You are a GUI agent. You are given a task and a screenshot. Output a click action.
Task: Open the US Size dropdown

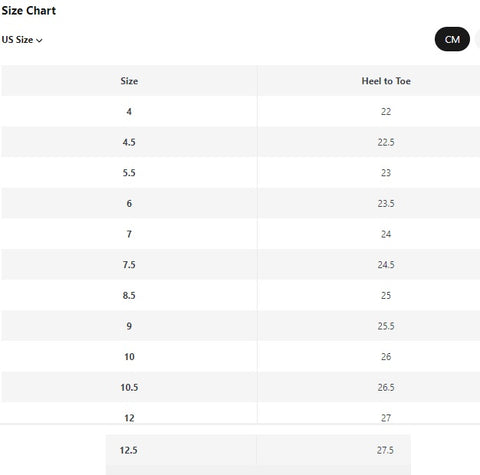[x=22, y=40]
